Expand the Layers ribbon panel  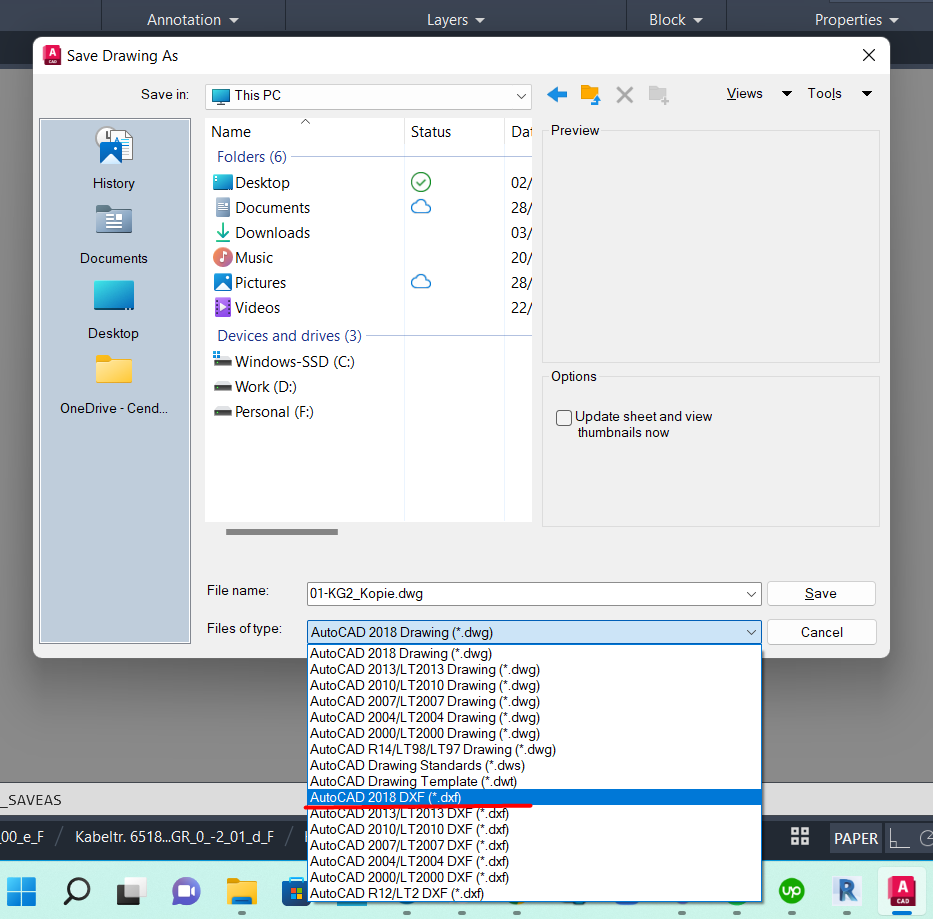(456, 20)
